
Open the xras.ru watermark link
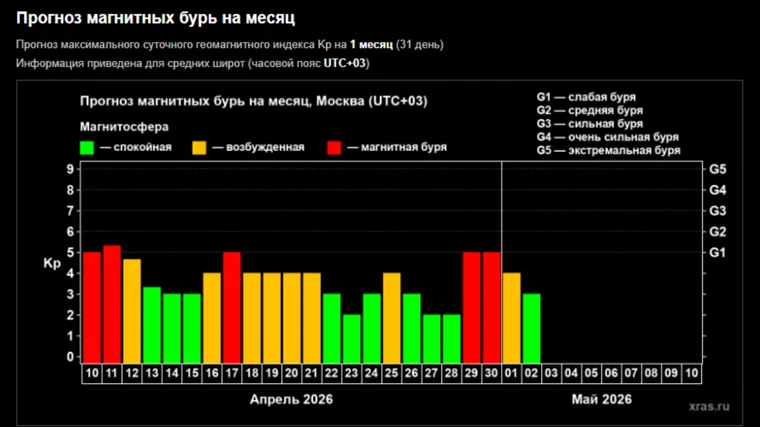pos(711,407)
